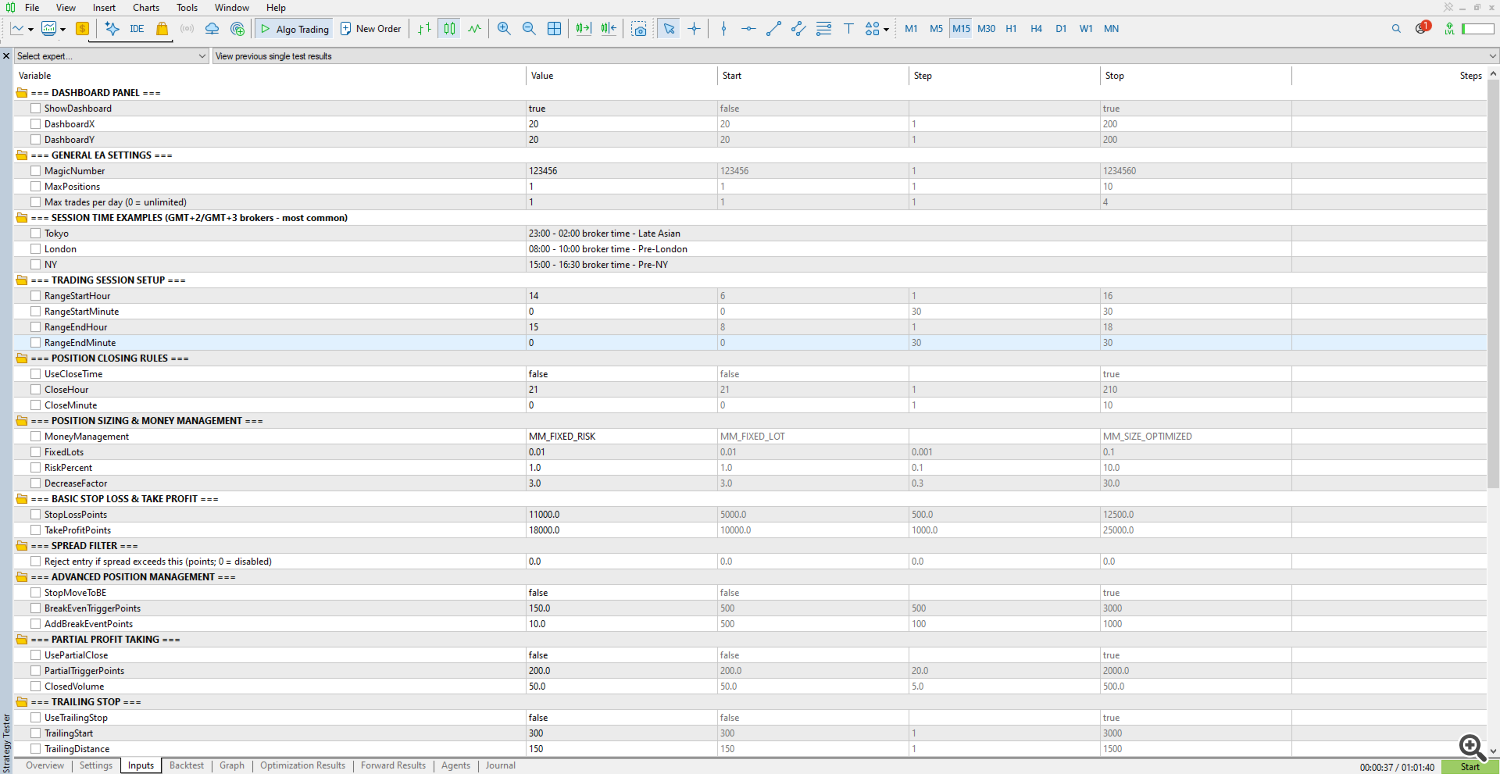The height and width of the screenshot is (774, 1500).
Task: Draw a trendline
Action: (773, 29)
